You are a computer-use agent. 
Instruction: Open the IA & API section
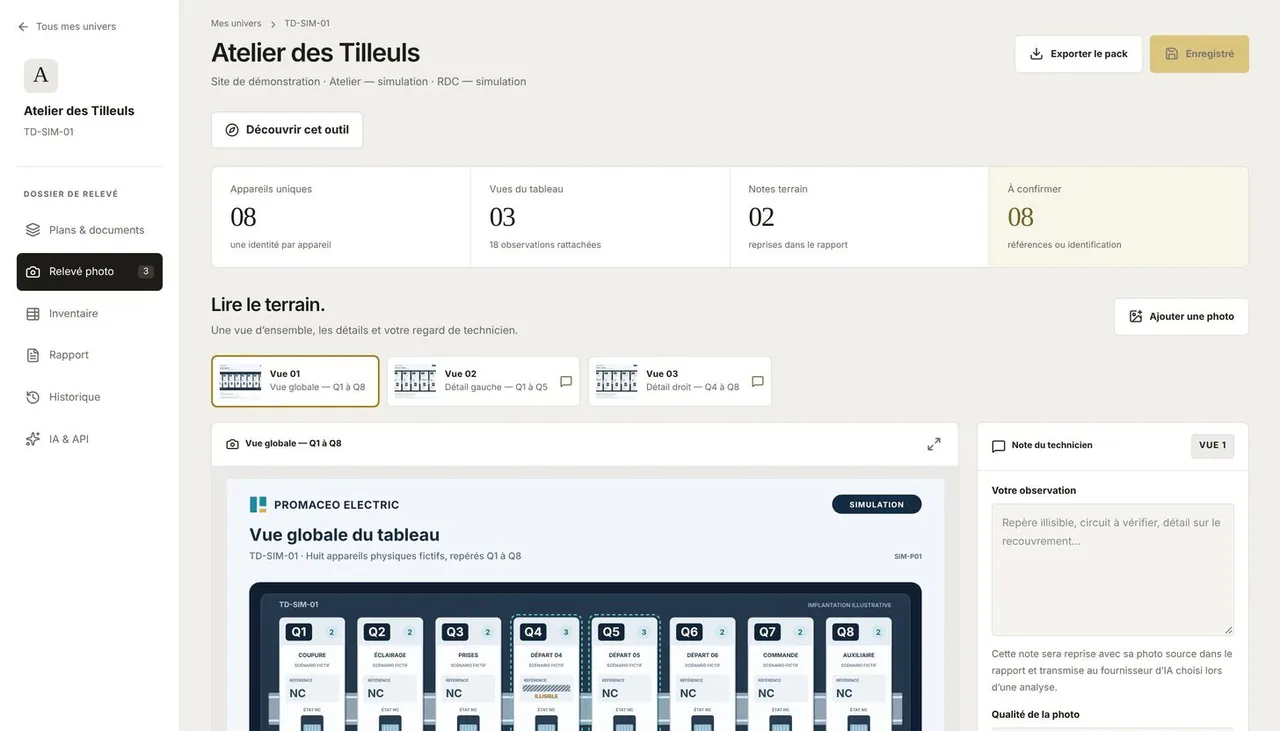89,439
